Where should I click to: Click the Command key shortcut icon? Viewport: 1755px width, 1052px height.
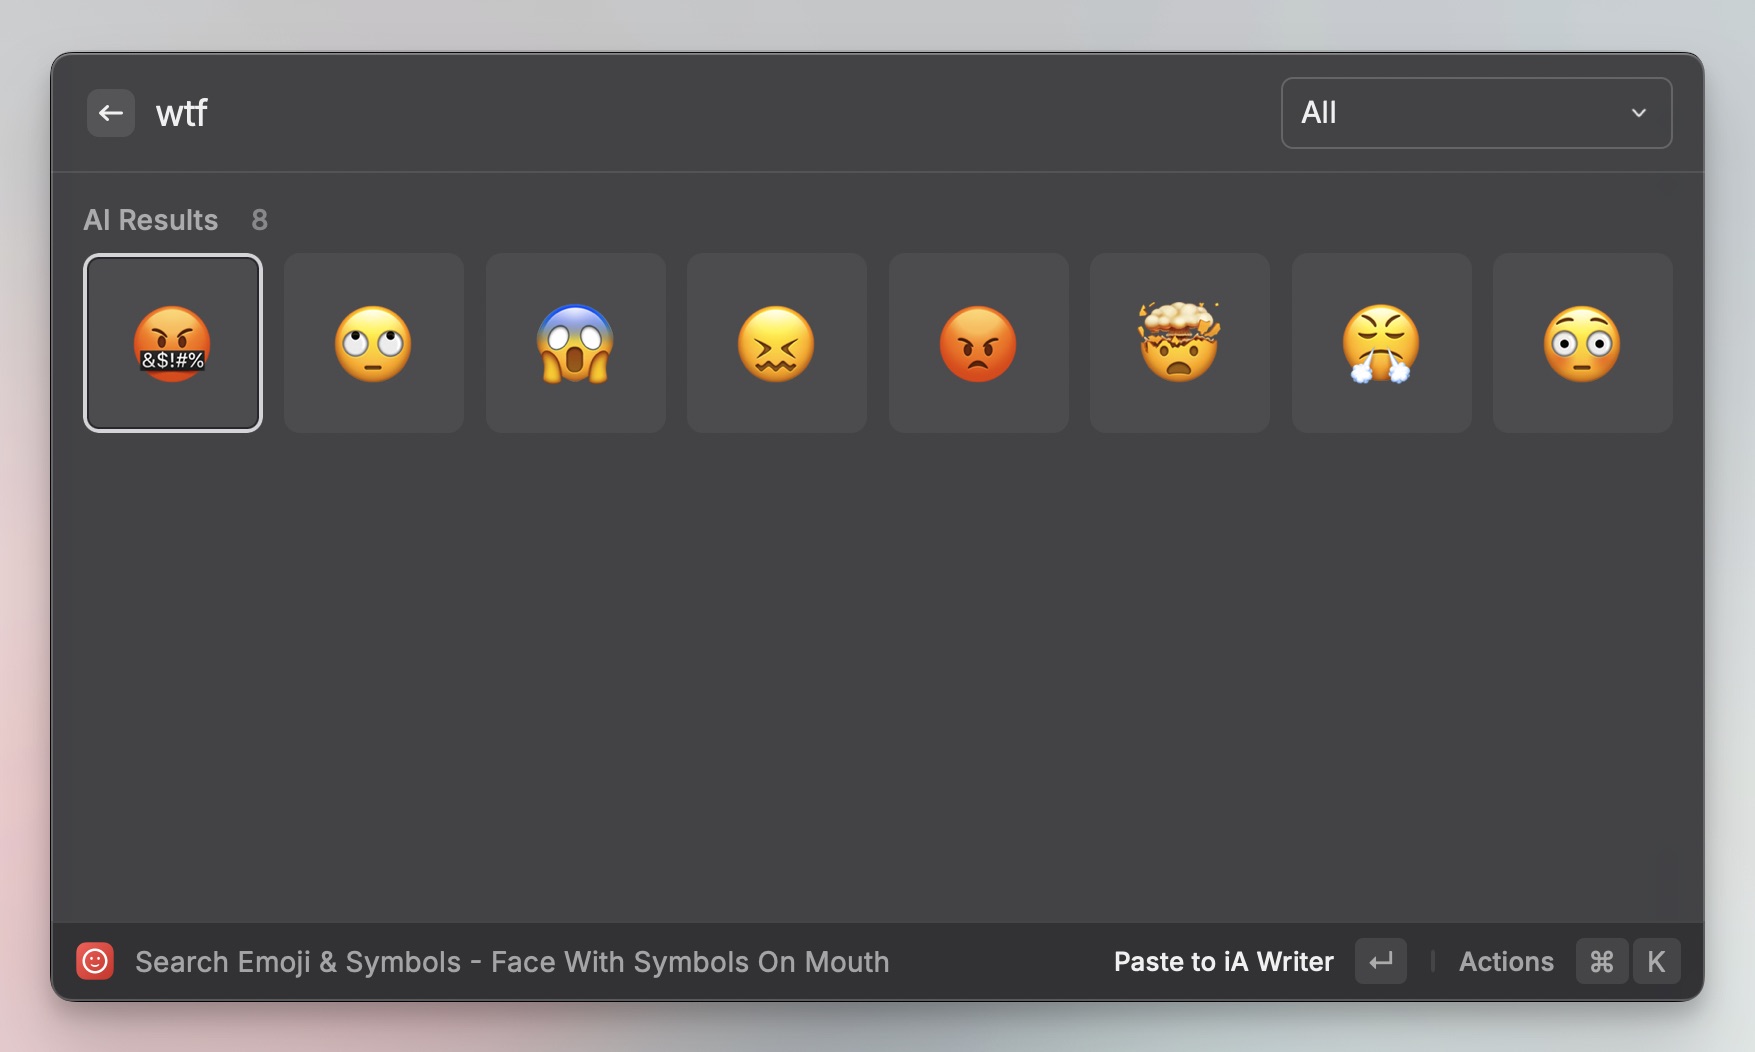pyautogui.click(x=1602, y=961)
